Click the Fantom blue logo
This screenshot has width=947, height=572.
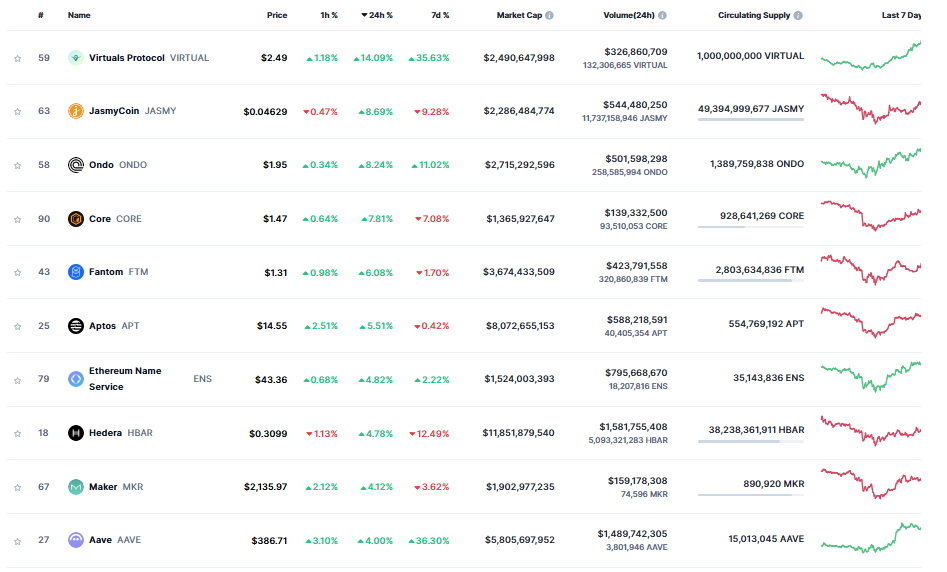[75, 272]
